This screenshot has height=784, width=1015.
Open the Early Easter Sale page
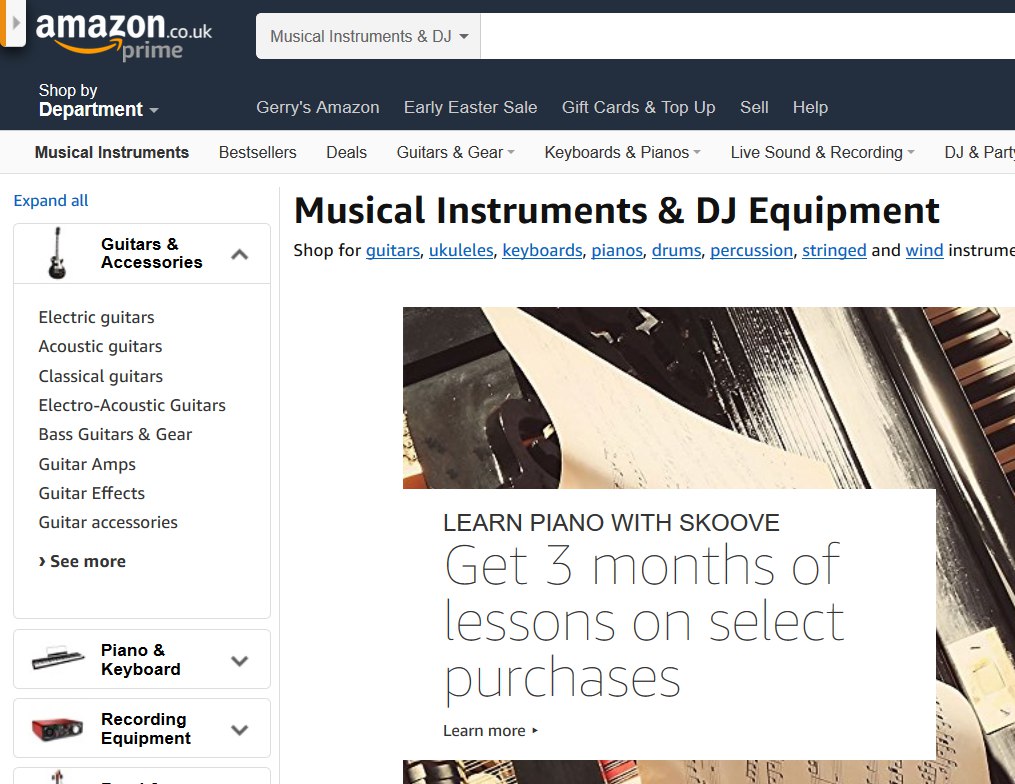coord(471,107)
